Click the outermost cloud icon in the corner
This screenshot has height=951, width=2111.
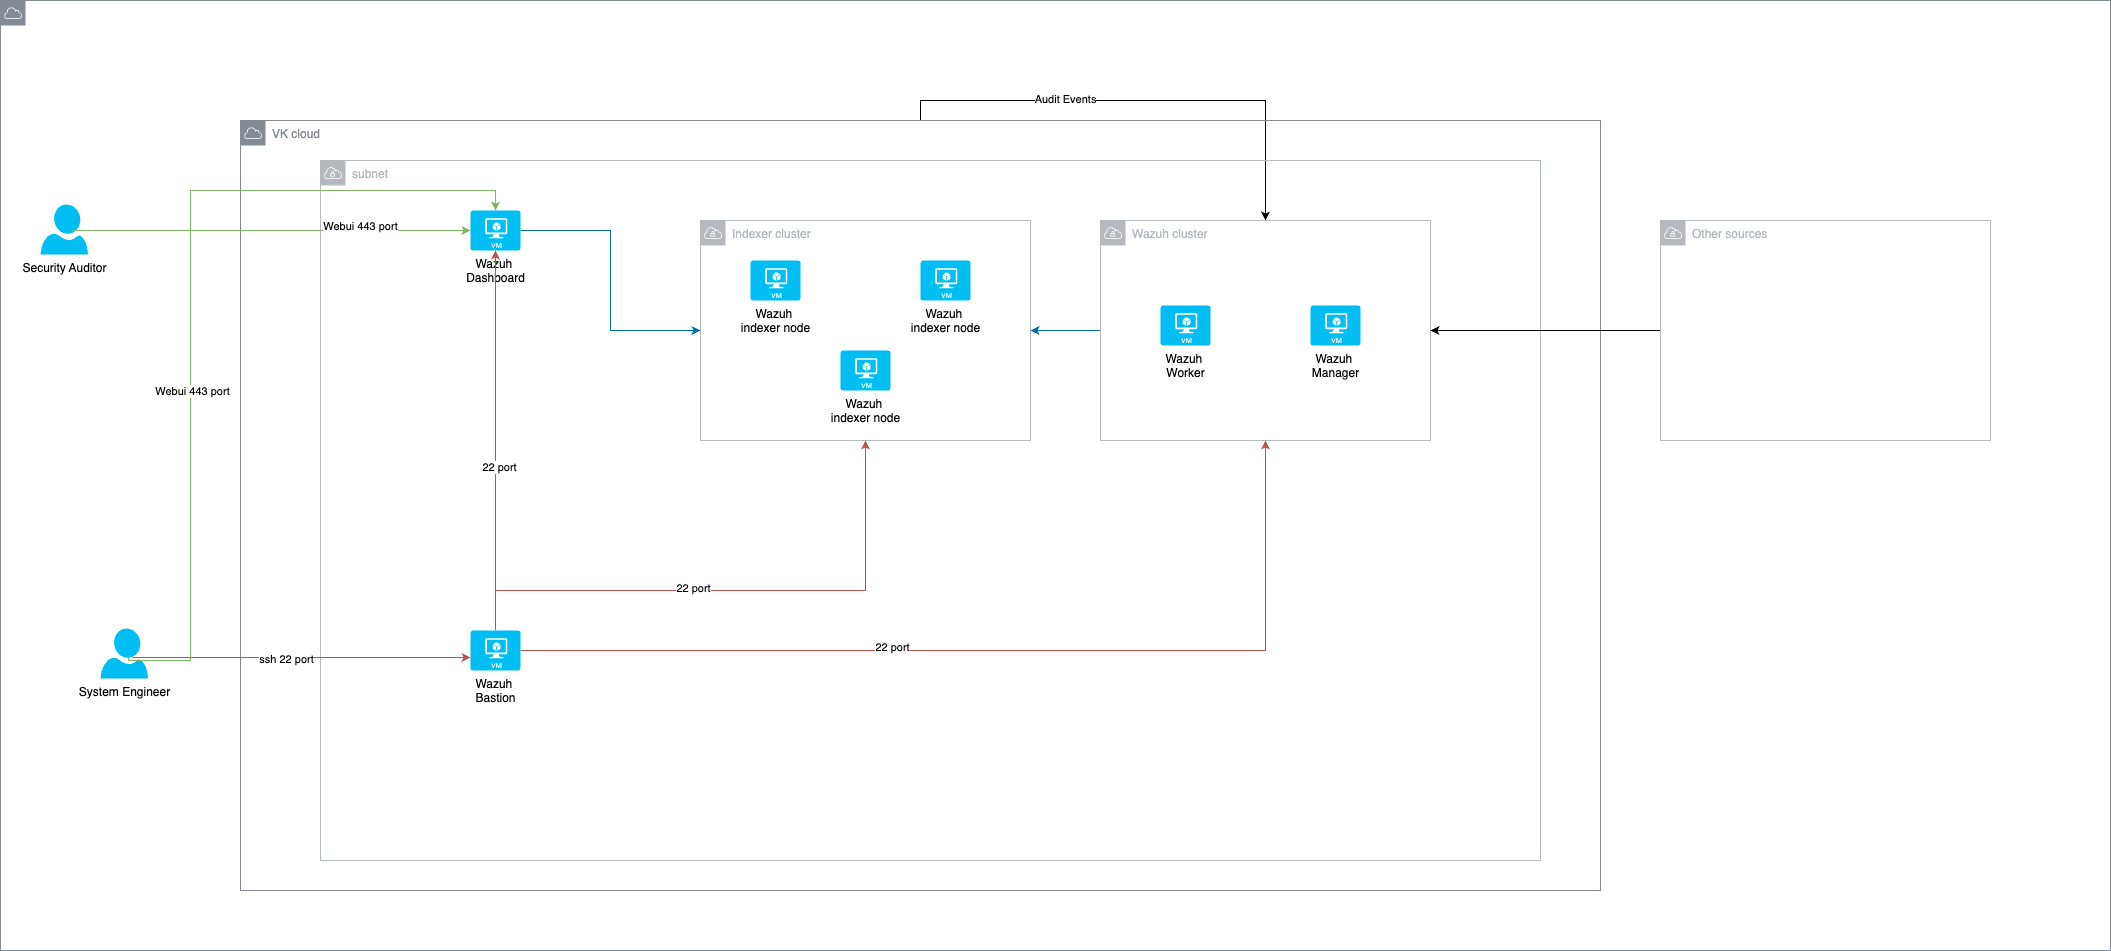(13, 13)
